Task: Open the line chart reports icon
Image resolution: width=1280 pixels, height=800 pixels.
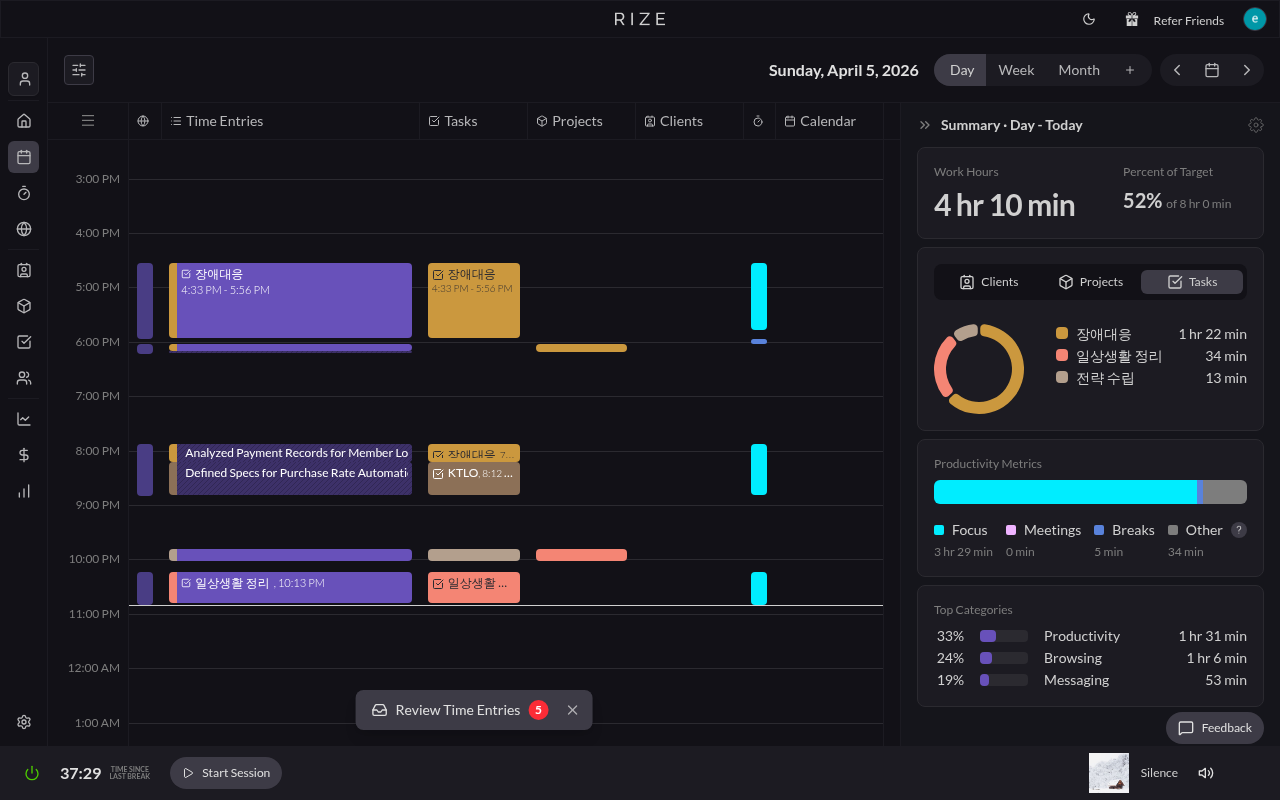Action: click(24, 419)
